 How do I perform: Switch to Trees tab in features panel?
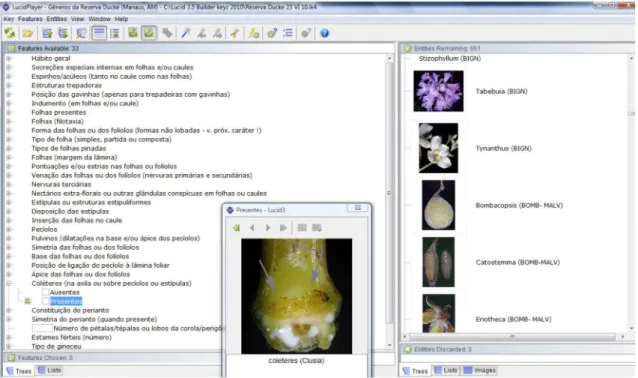[19, 371]
